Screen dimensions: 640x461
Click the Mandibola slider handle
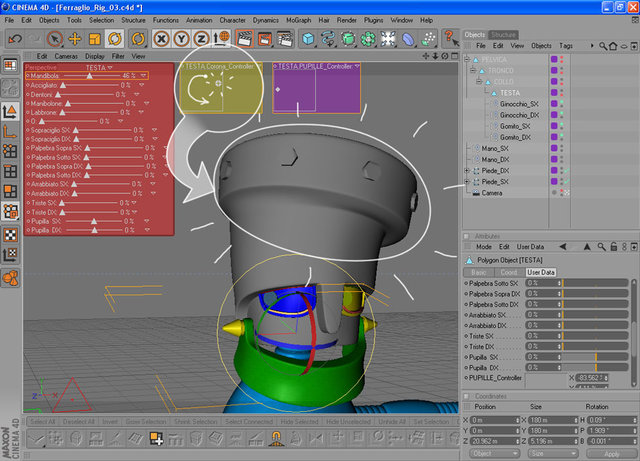[x=89, y=76]
